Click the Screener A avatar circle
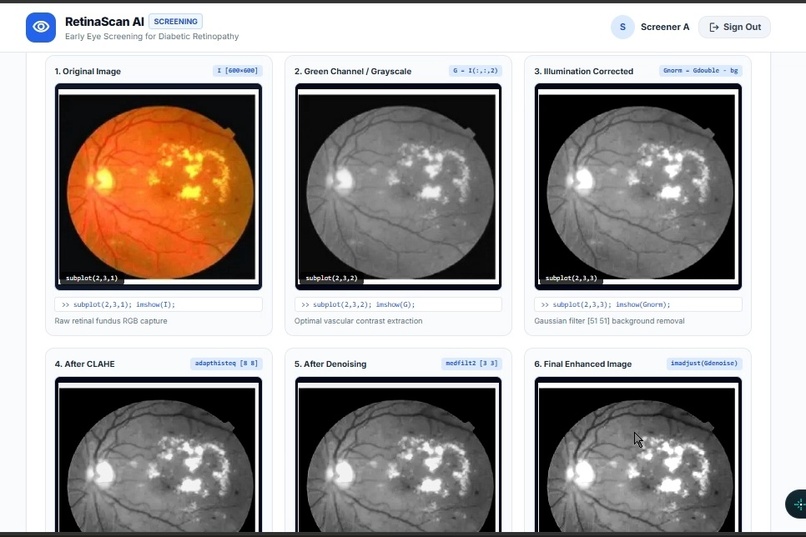Viewport: 806px width, 537px height. tap(622, 27)
